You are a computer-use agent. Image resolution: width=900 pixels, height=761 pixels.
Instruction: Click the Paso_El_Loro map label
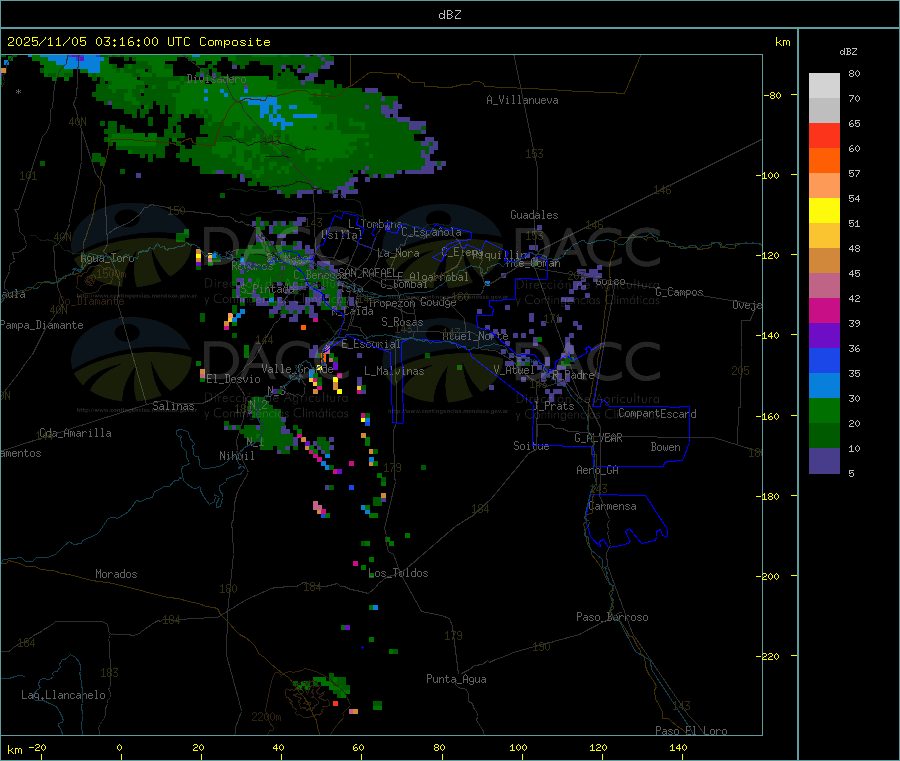pos(691,731)
